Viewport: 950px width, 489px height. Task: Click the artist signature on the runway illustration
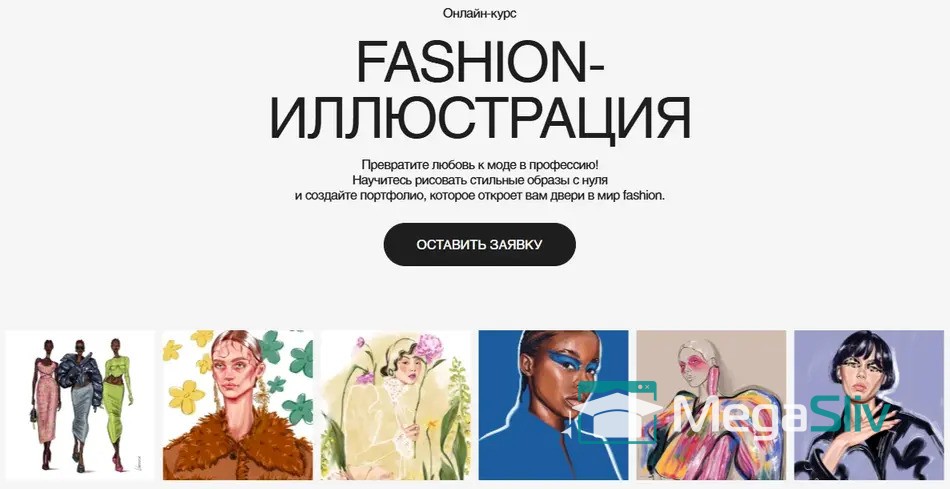coord(141,464)
